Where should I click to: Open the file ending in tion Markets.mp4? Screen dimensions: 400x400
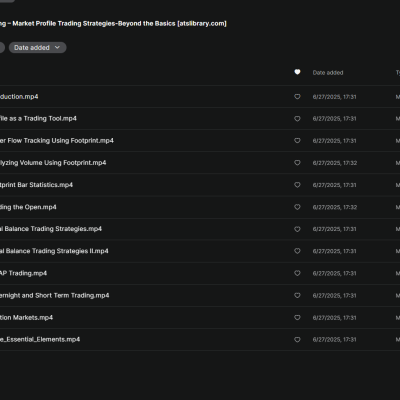pos(26,318)
